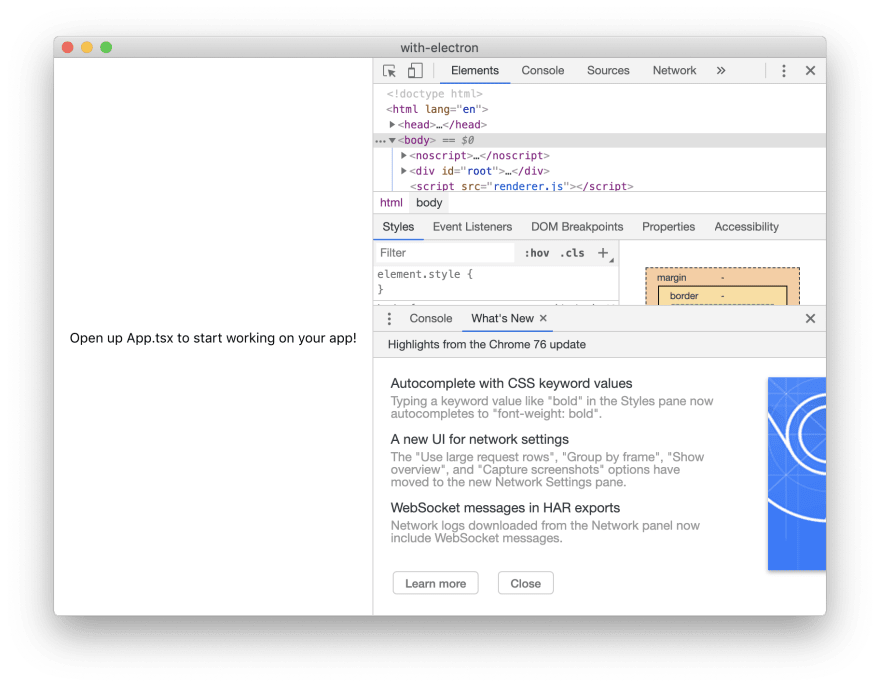Switch to the Network tab

tap(674, 71)
